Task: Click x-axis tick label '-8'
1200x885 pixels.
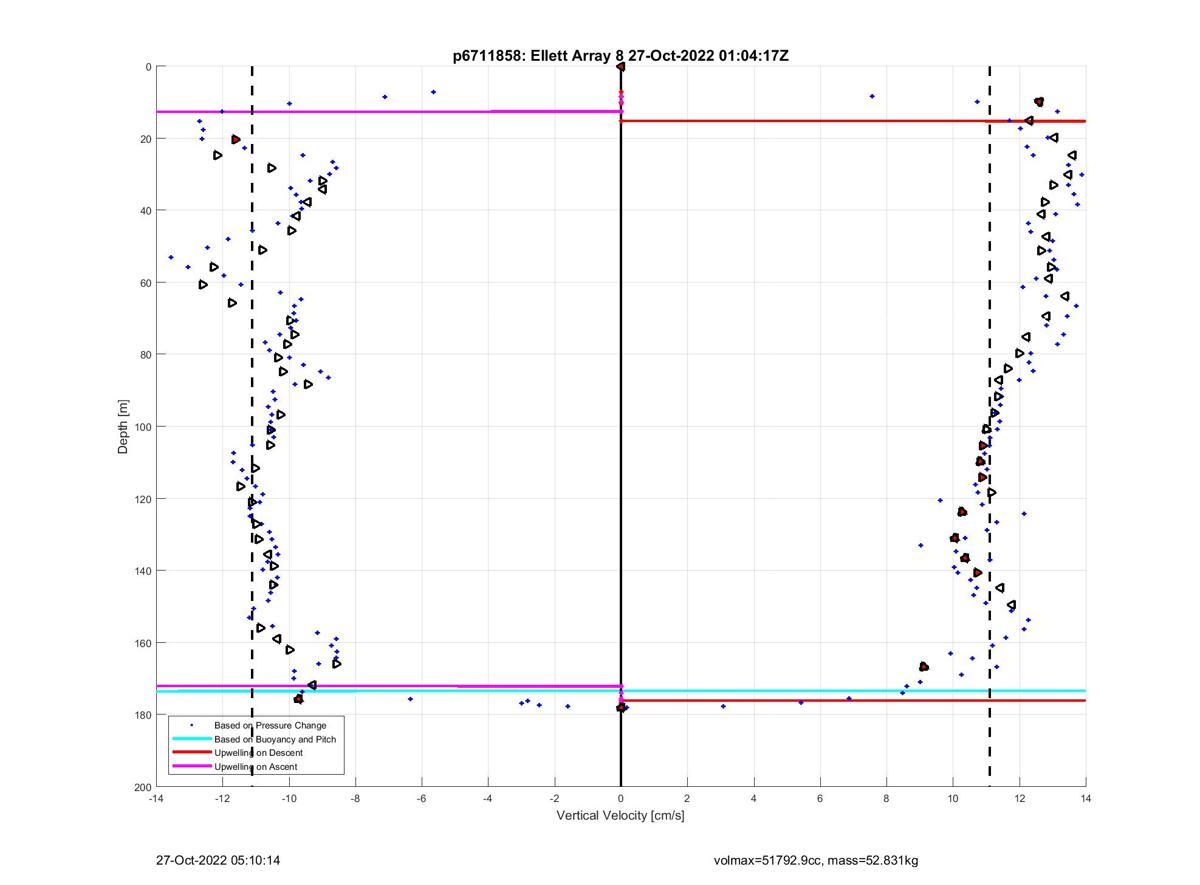Action: (x=355, y=798)
